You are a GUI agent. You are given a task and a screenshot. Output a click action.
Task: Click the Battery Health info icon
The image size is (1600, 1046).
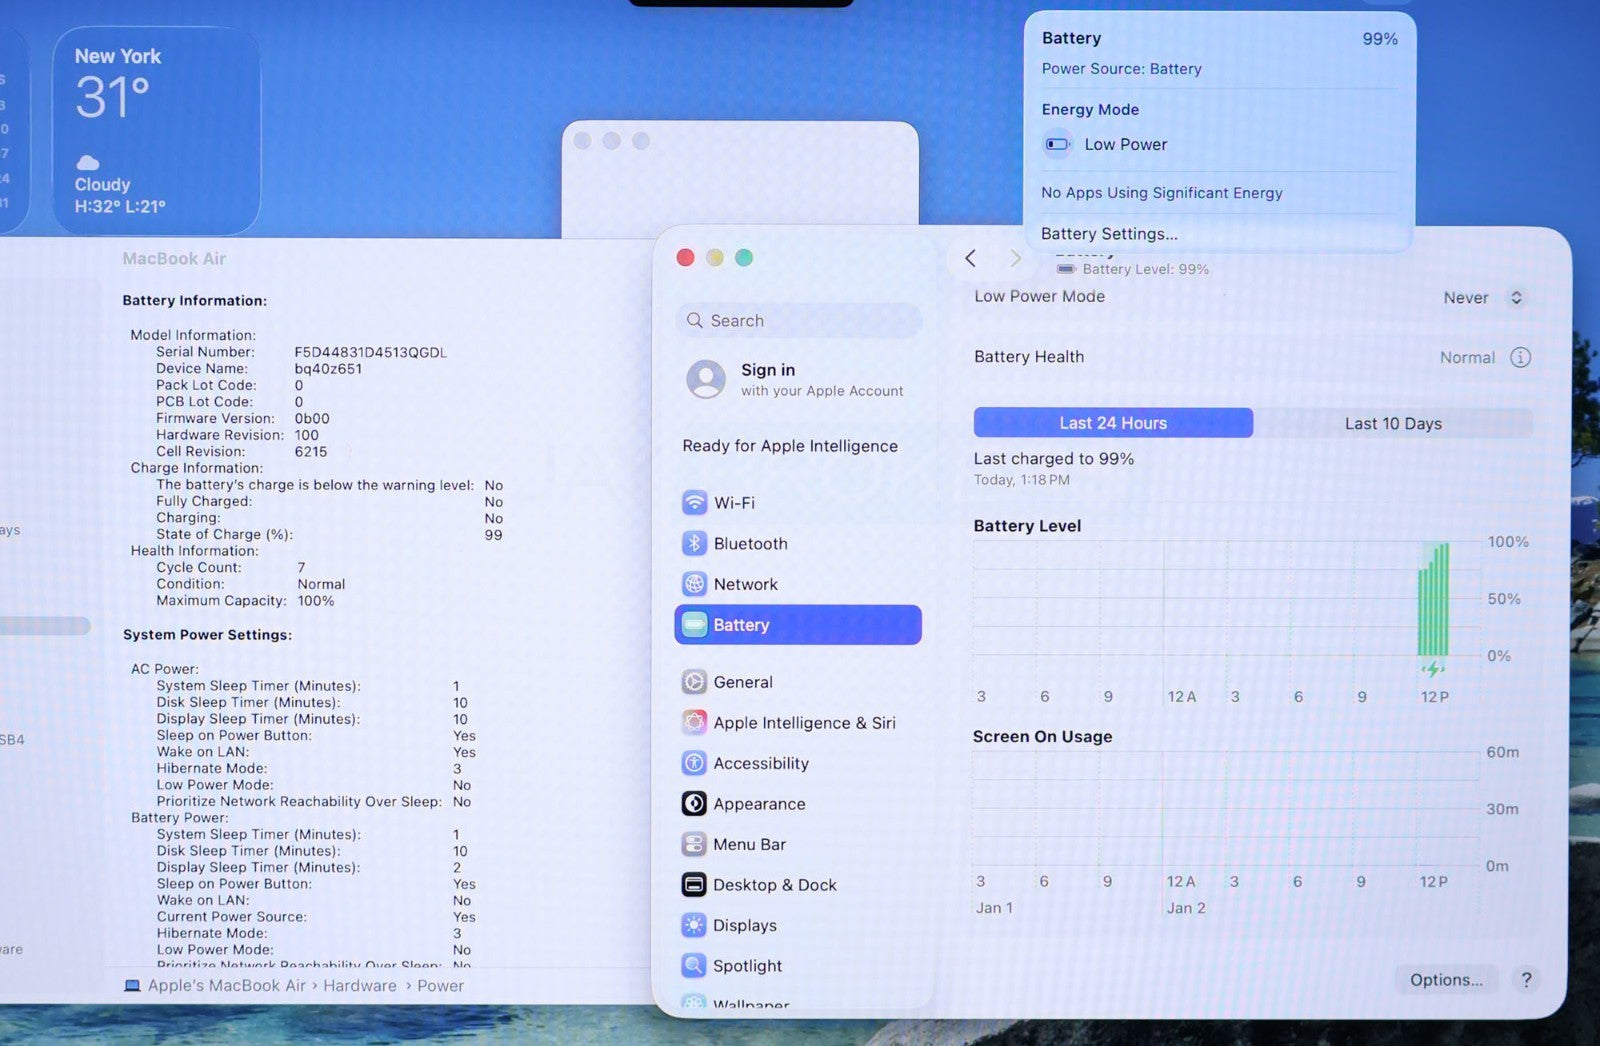coord(1520,358)
